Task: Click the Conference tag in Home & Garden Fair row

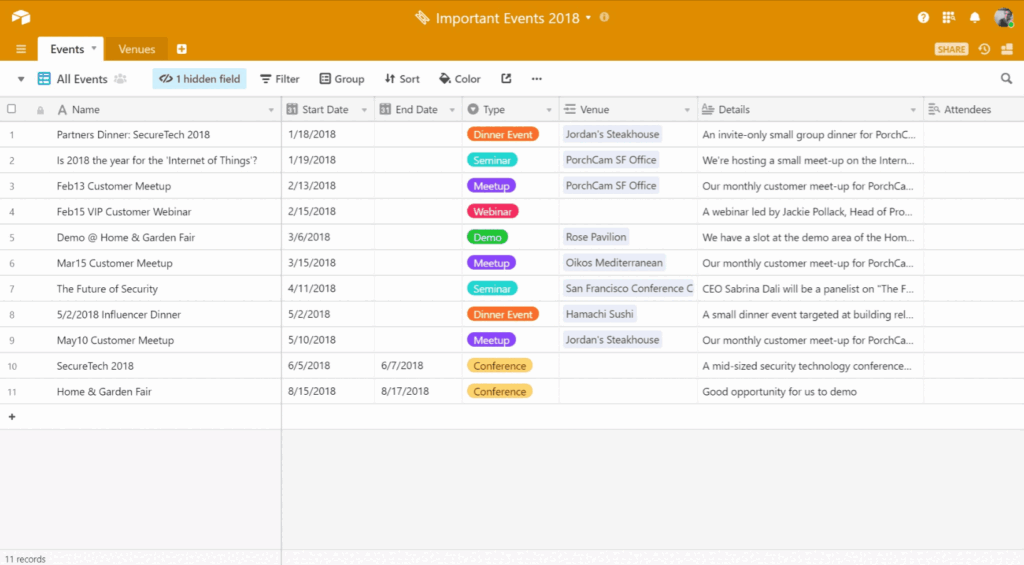Action: (x=500, y=391)
